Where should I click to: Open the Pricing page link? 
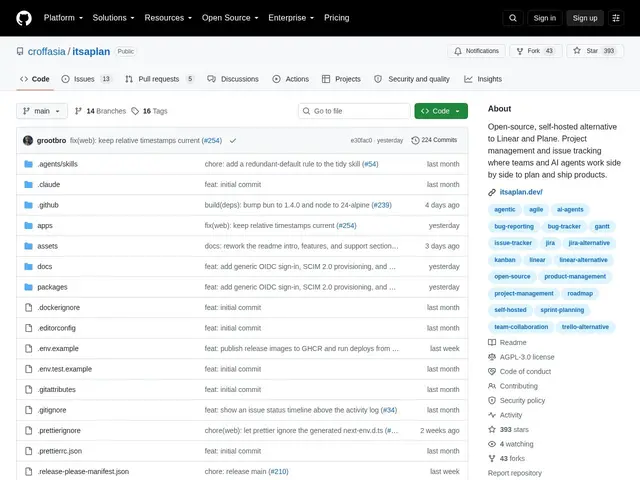336,18
